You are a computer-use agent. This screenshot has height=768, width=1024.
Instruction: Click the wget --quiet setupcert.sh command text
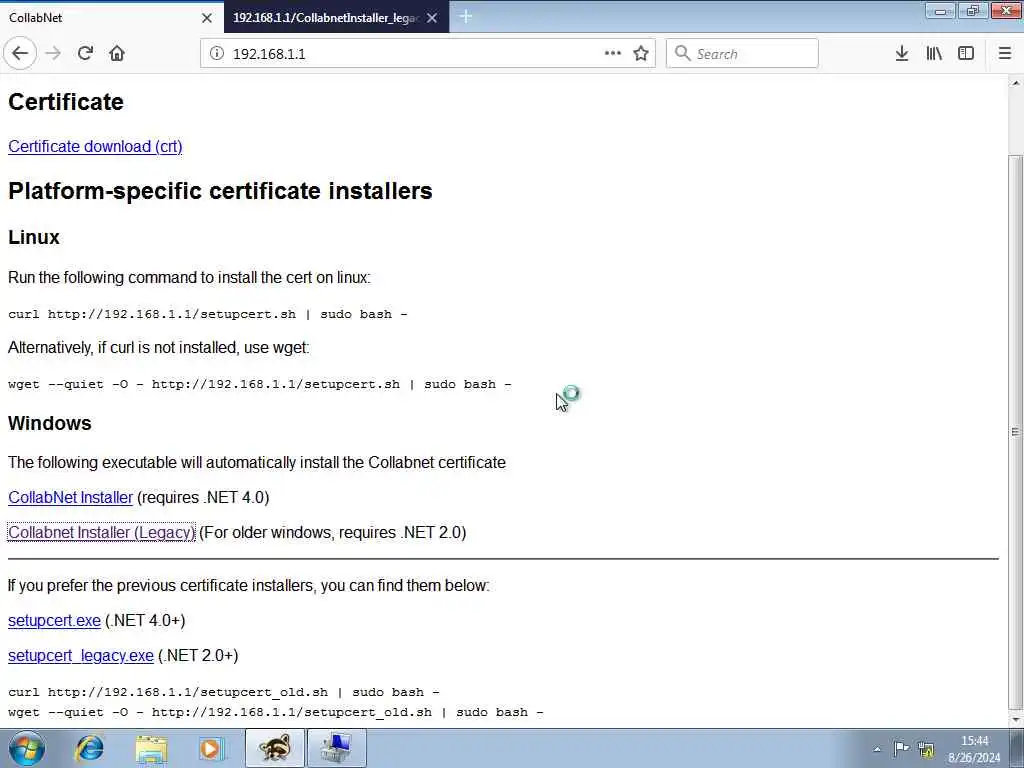260,384
